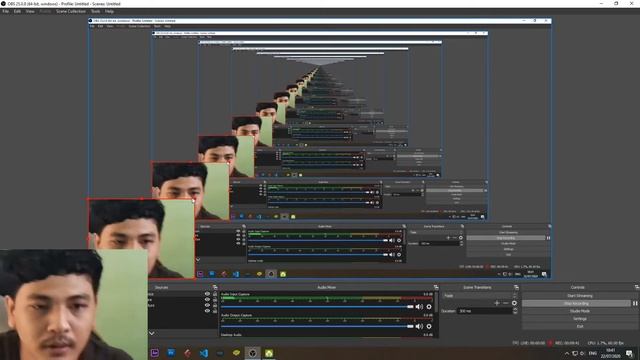Click the transition Duration field
Screen dimensions: 640x360
[x=485, y=311]
